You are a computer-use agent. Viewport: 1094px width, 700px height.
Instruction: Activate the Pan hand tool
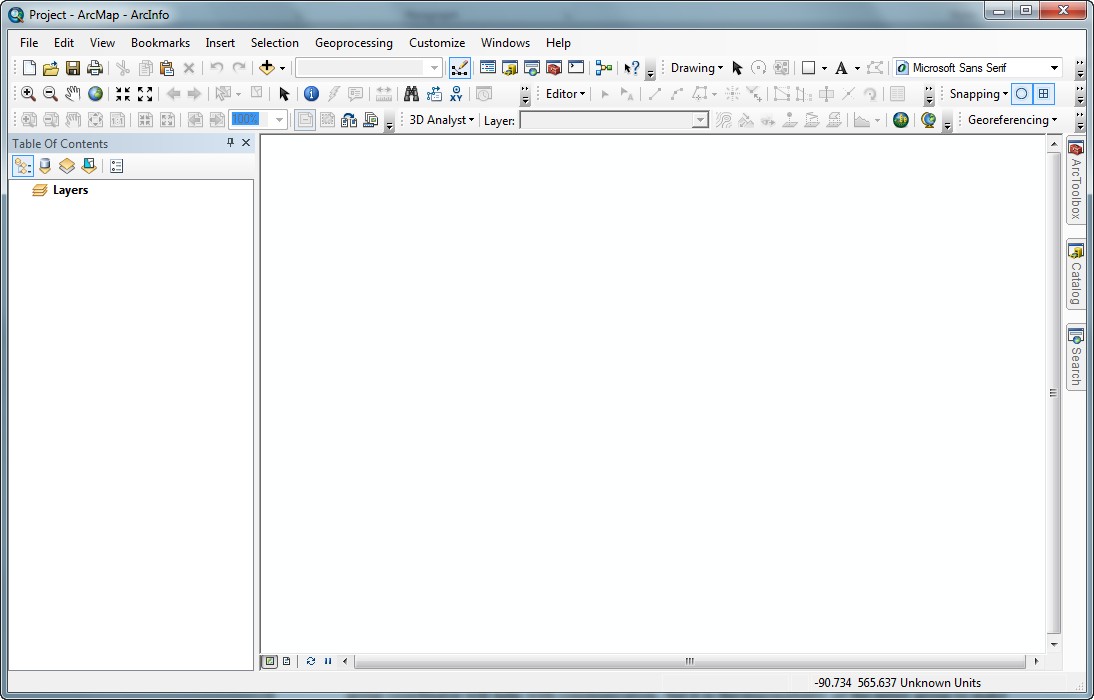[x=73, y=94]
